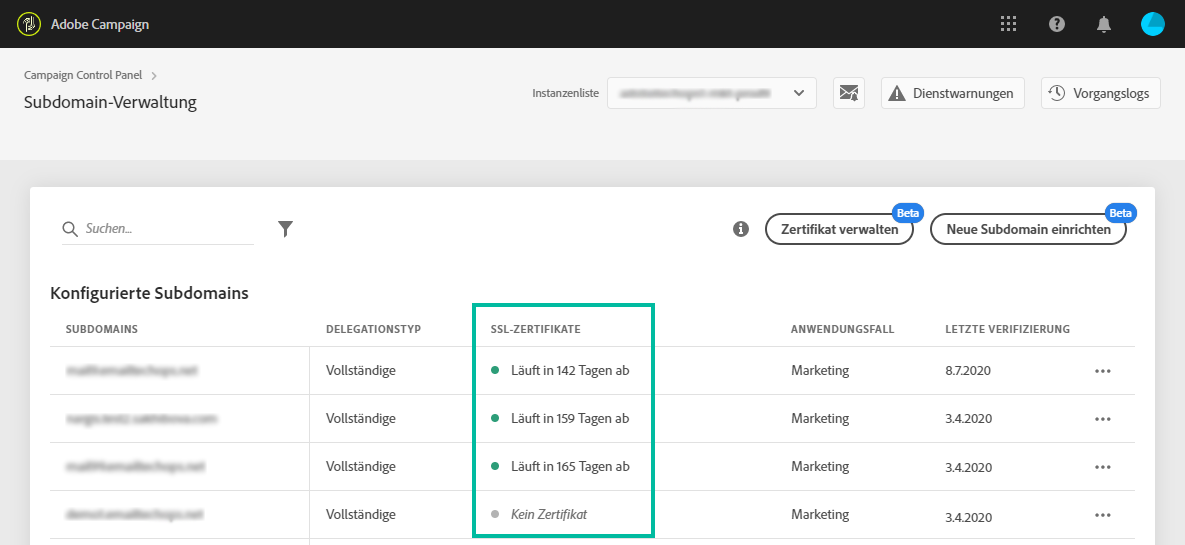
Task: Click the Dienstwarnungen button
Action: click(953, 93)
